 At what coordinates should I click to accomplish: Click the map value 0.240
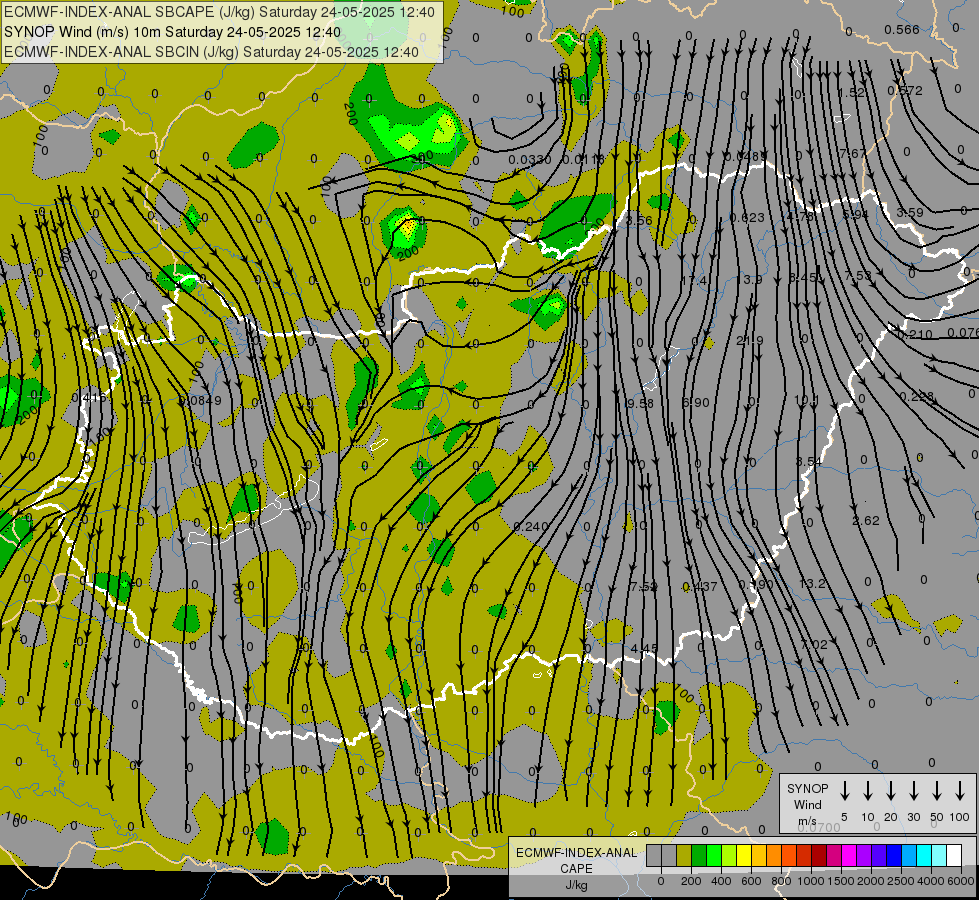tap(531, 527)
